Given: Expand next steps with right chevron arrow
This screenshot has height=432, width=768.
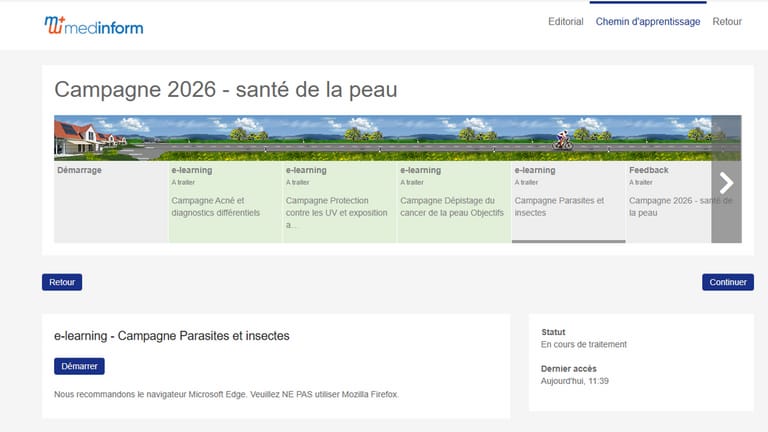Looking at the screenshot, I should 726,183.
